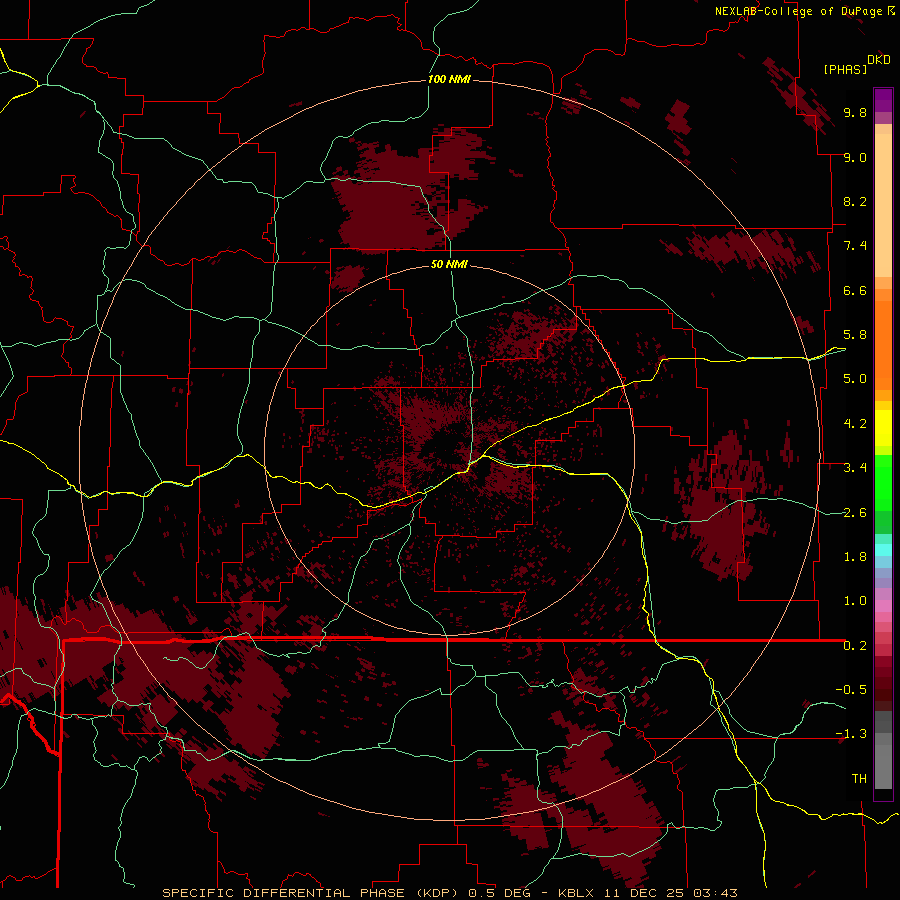This screenshot has height=900, width=900.
Task: Click the 1.8 value on color scale
Action: pos(855,557)
